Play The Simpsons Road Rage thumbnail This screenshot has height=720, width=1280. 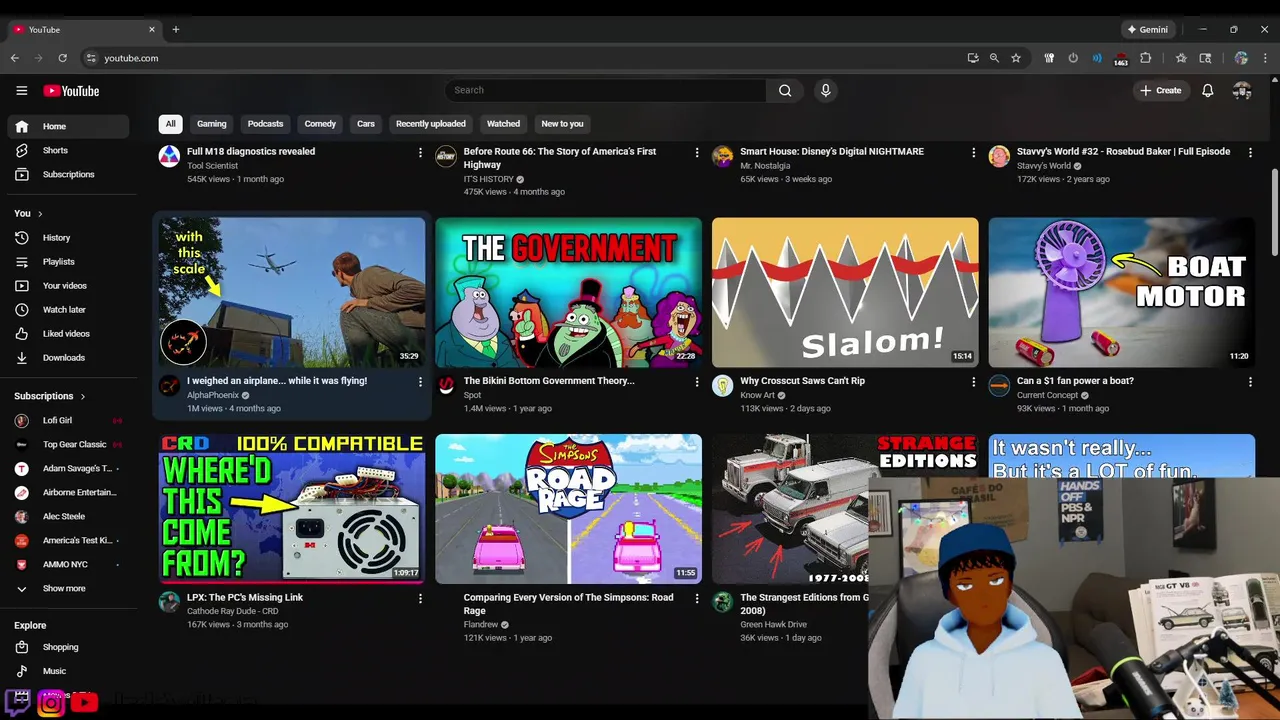(x=568, y=509)
